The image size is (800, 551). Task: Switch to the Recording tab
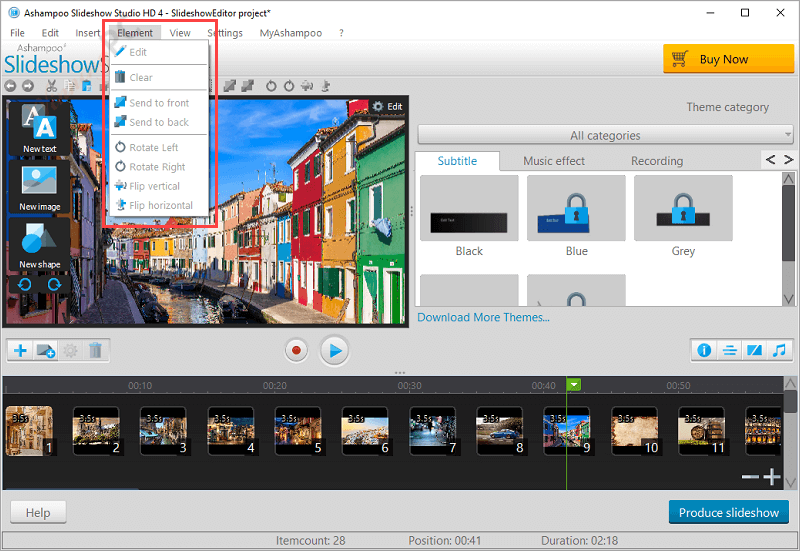pyautogui.click(x=657, y=161)
